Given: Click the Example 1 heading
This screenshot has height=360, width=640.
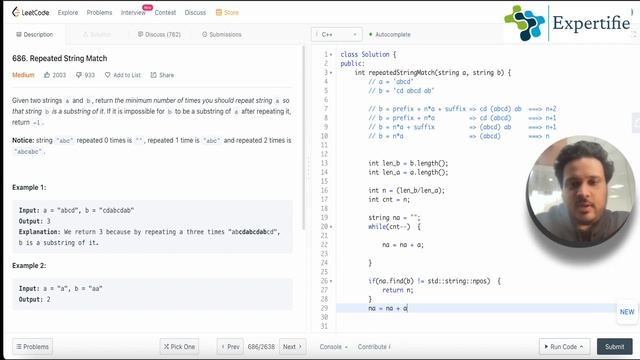Looking at the screenshot, I should pos(29,187).
